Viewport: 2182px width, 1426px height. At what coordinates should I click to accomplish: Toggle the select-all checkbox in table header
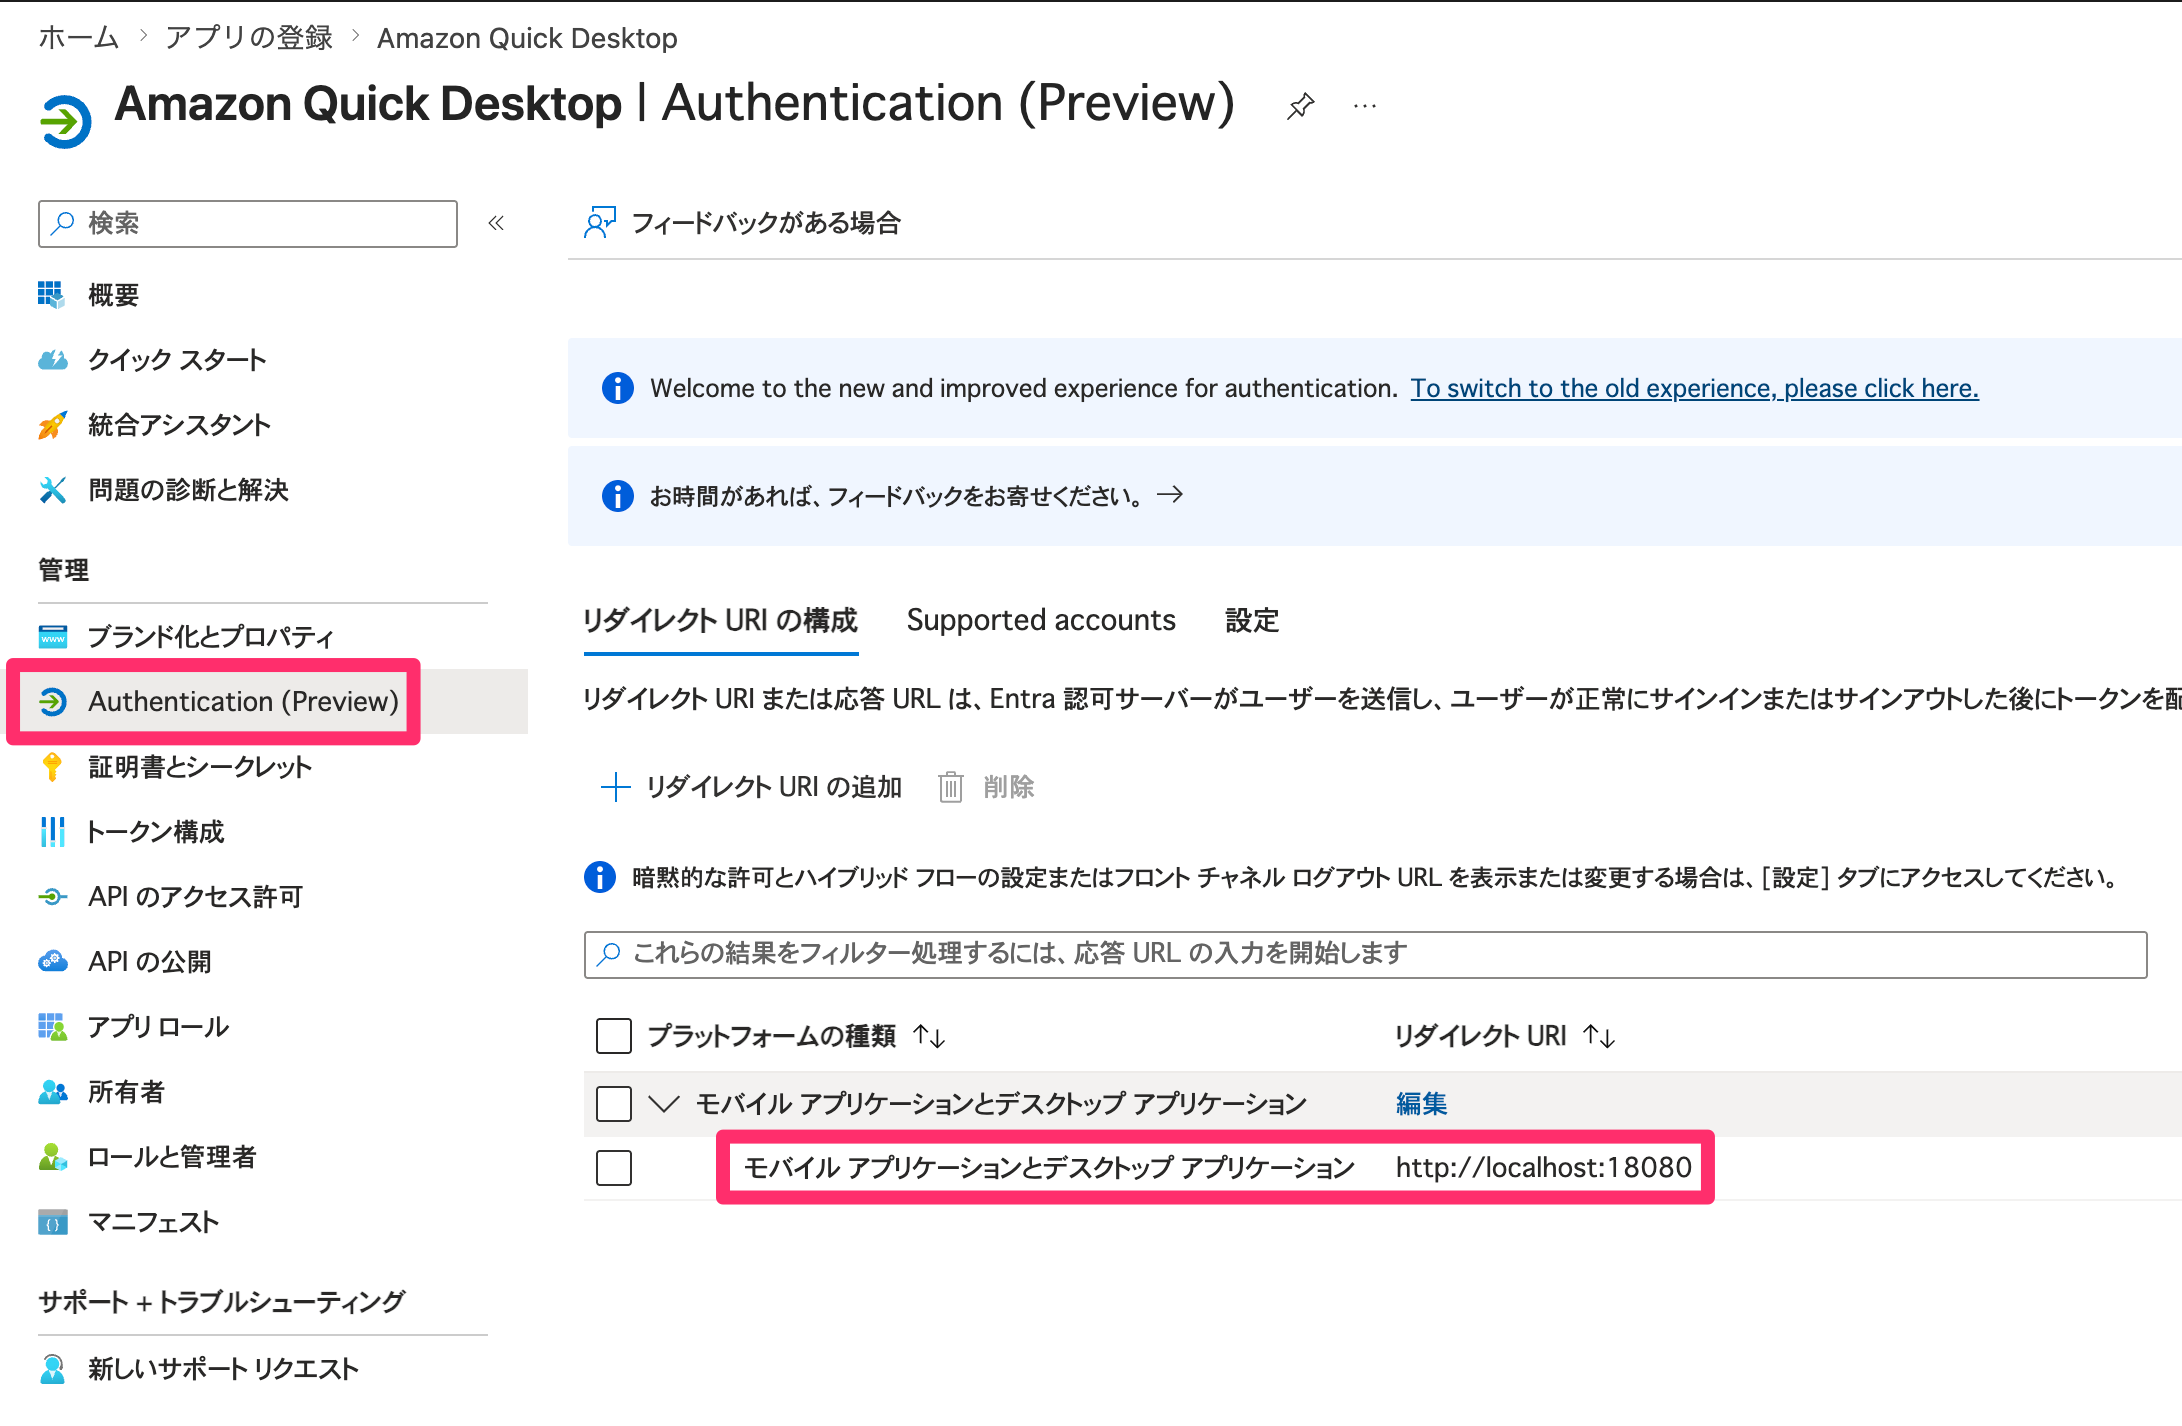click(x=613, y=1036)
